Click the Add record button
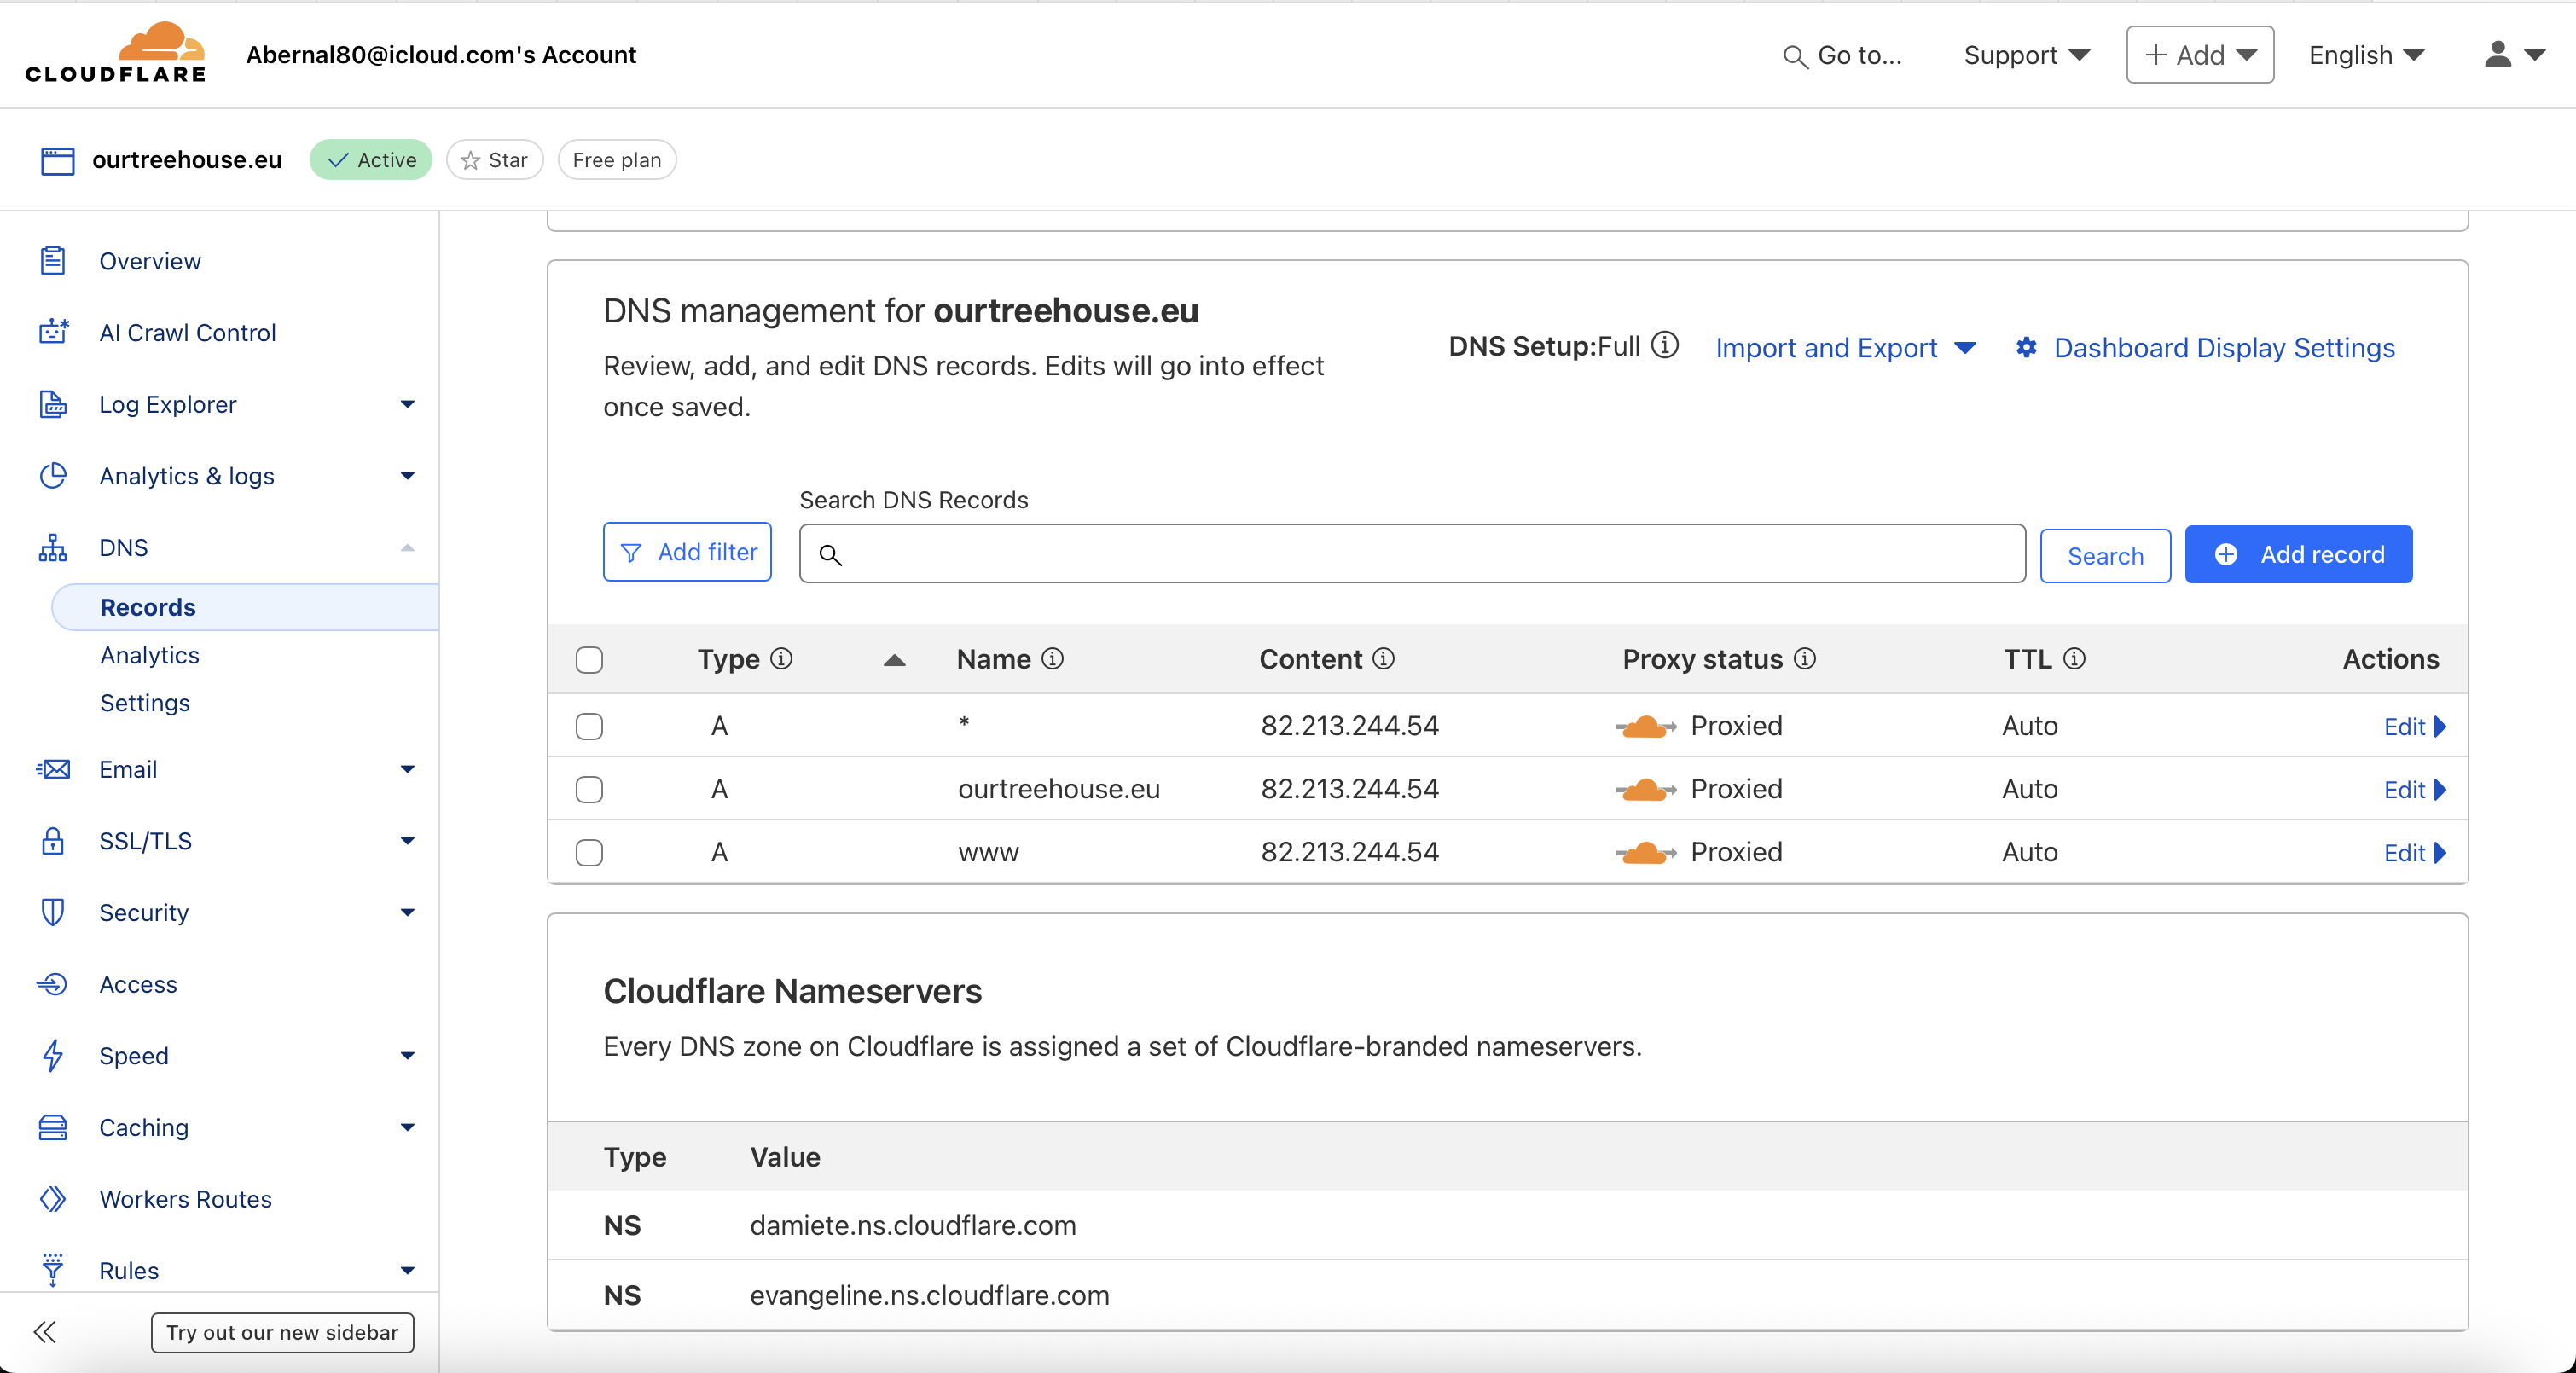The height and width of the screenshot is (1373, 2576). [2298, 554]
